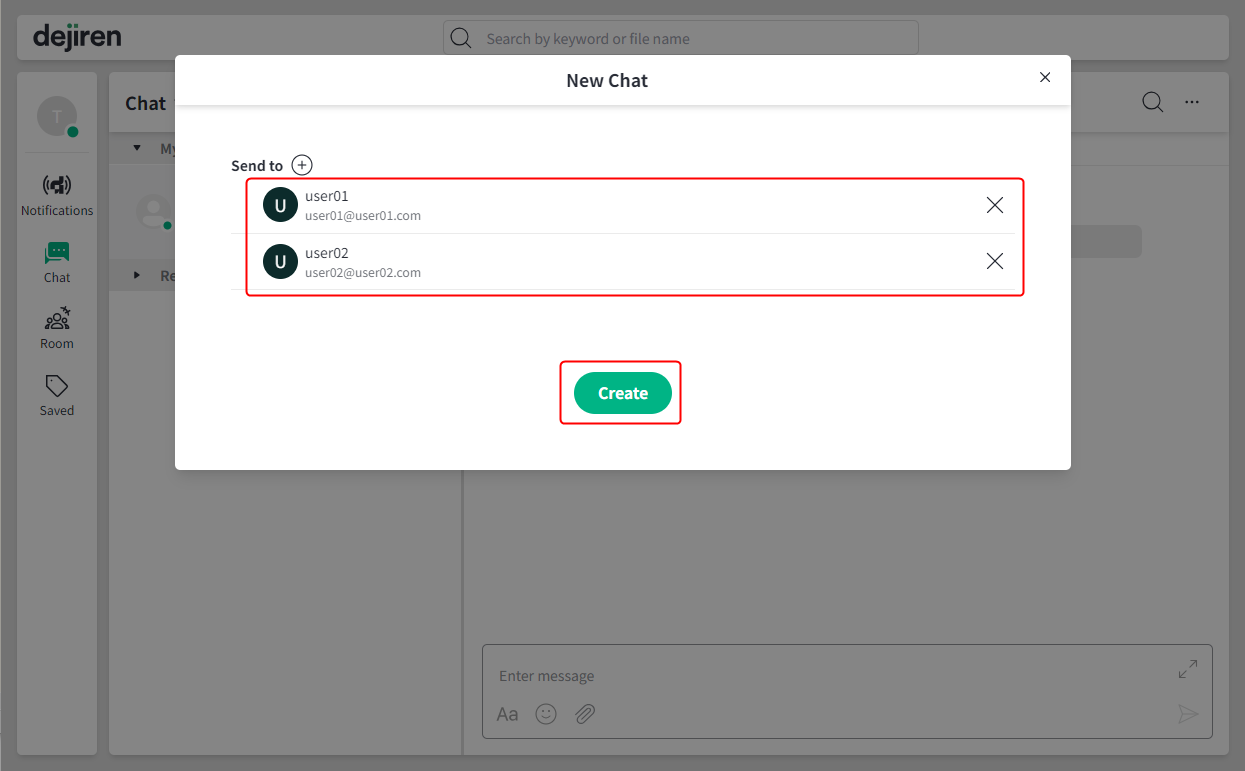Image resolution: width=1245 pixels, height=771 pixels.
Task: Close the New Chat dialog
Action: [1045, 77]
